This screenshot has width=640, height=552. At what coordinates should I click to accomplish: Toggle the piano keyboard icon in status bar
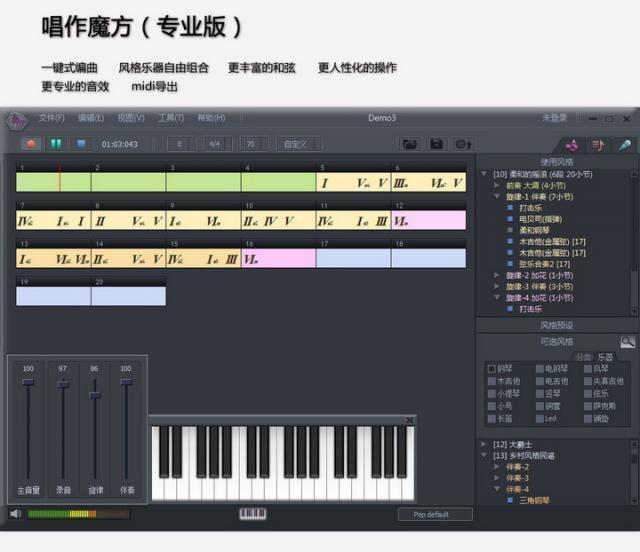tap(253, 514)
